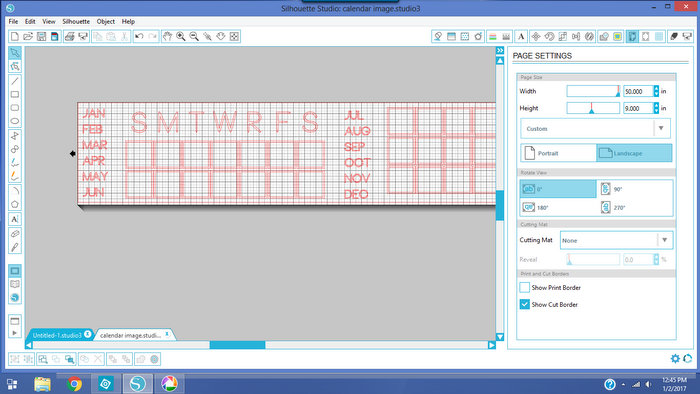The image size is (700, 394).
Task: Enable the Show Print Border checkbox
Action: (x=525, y=287)
